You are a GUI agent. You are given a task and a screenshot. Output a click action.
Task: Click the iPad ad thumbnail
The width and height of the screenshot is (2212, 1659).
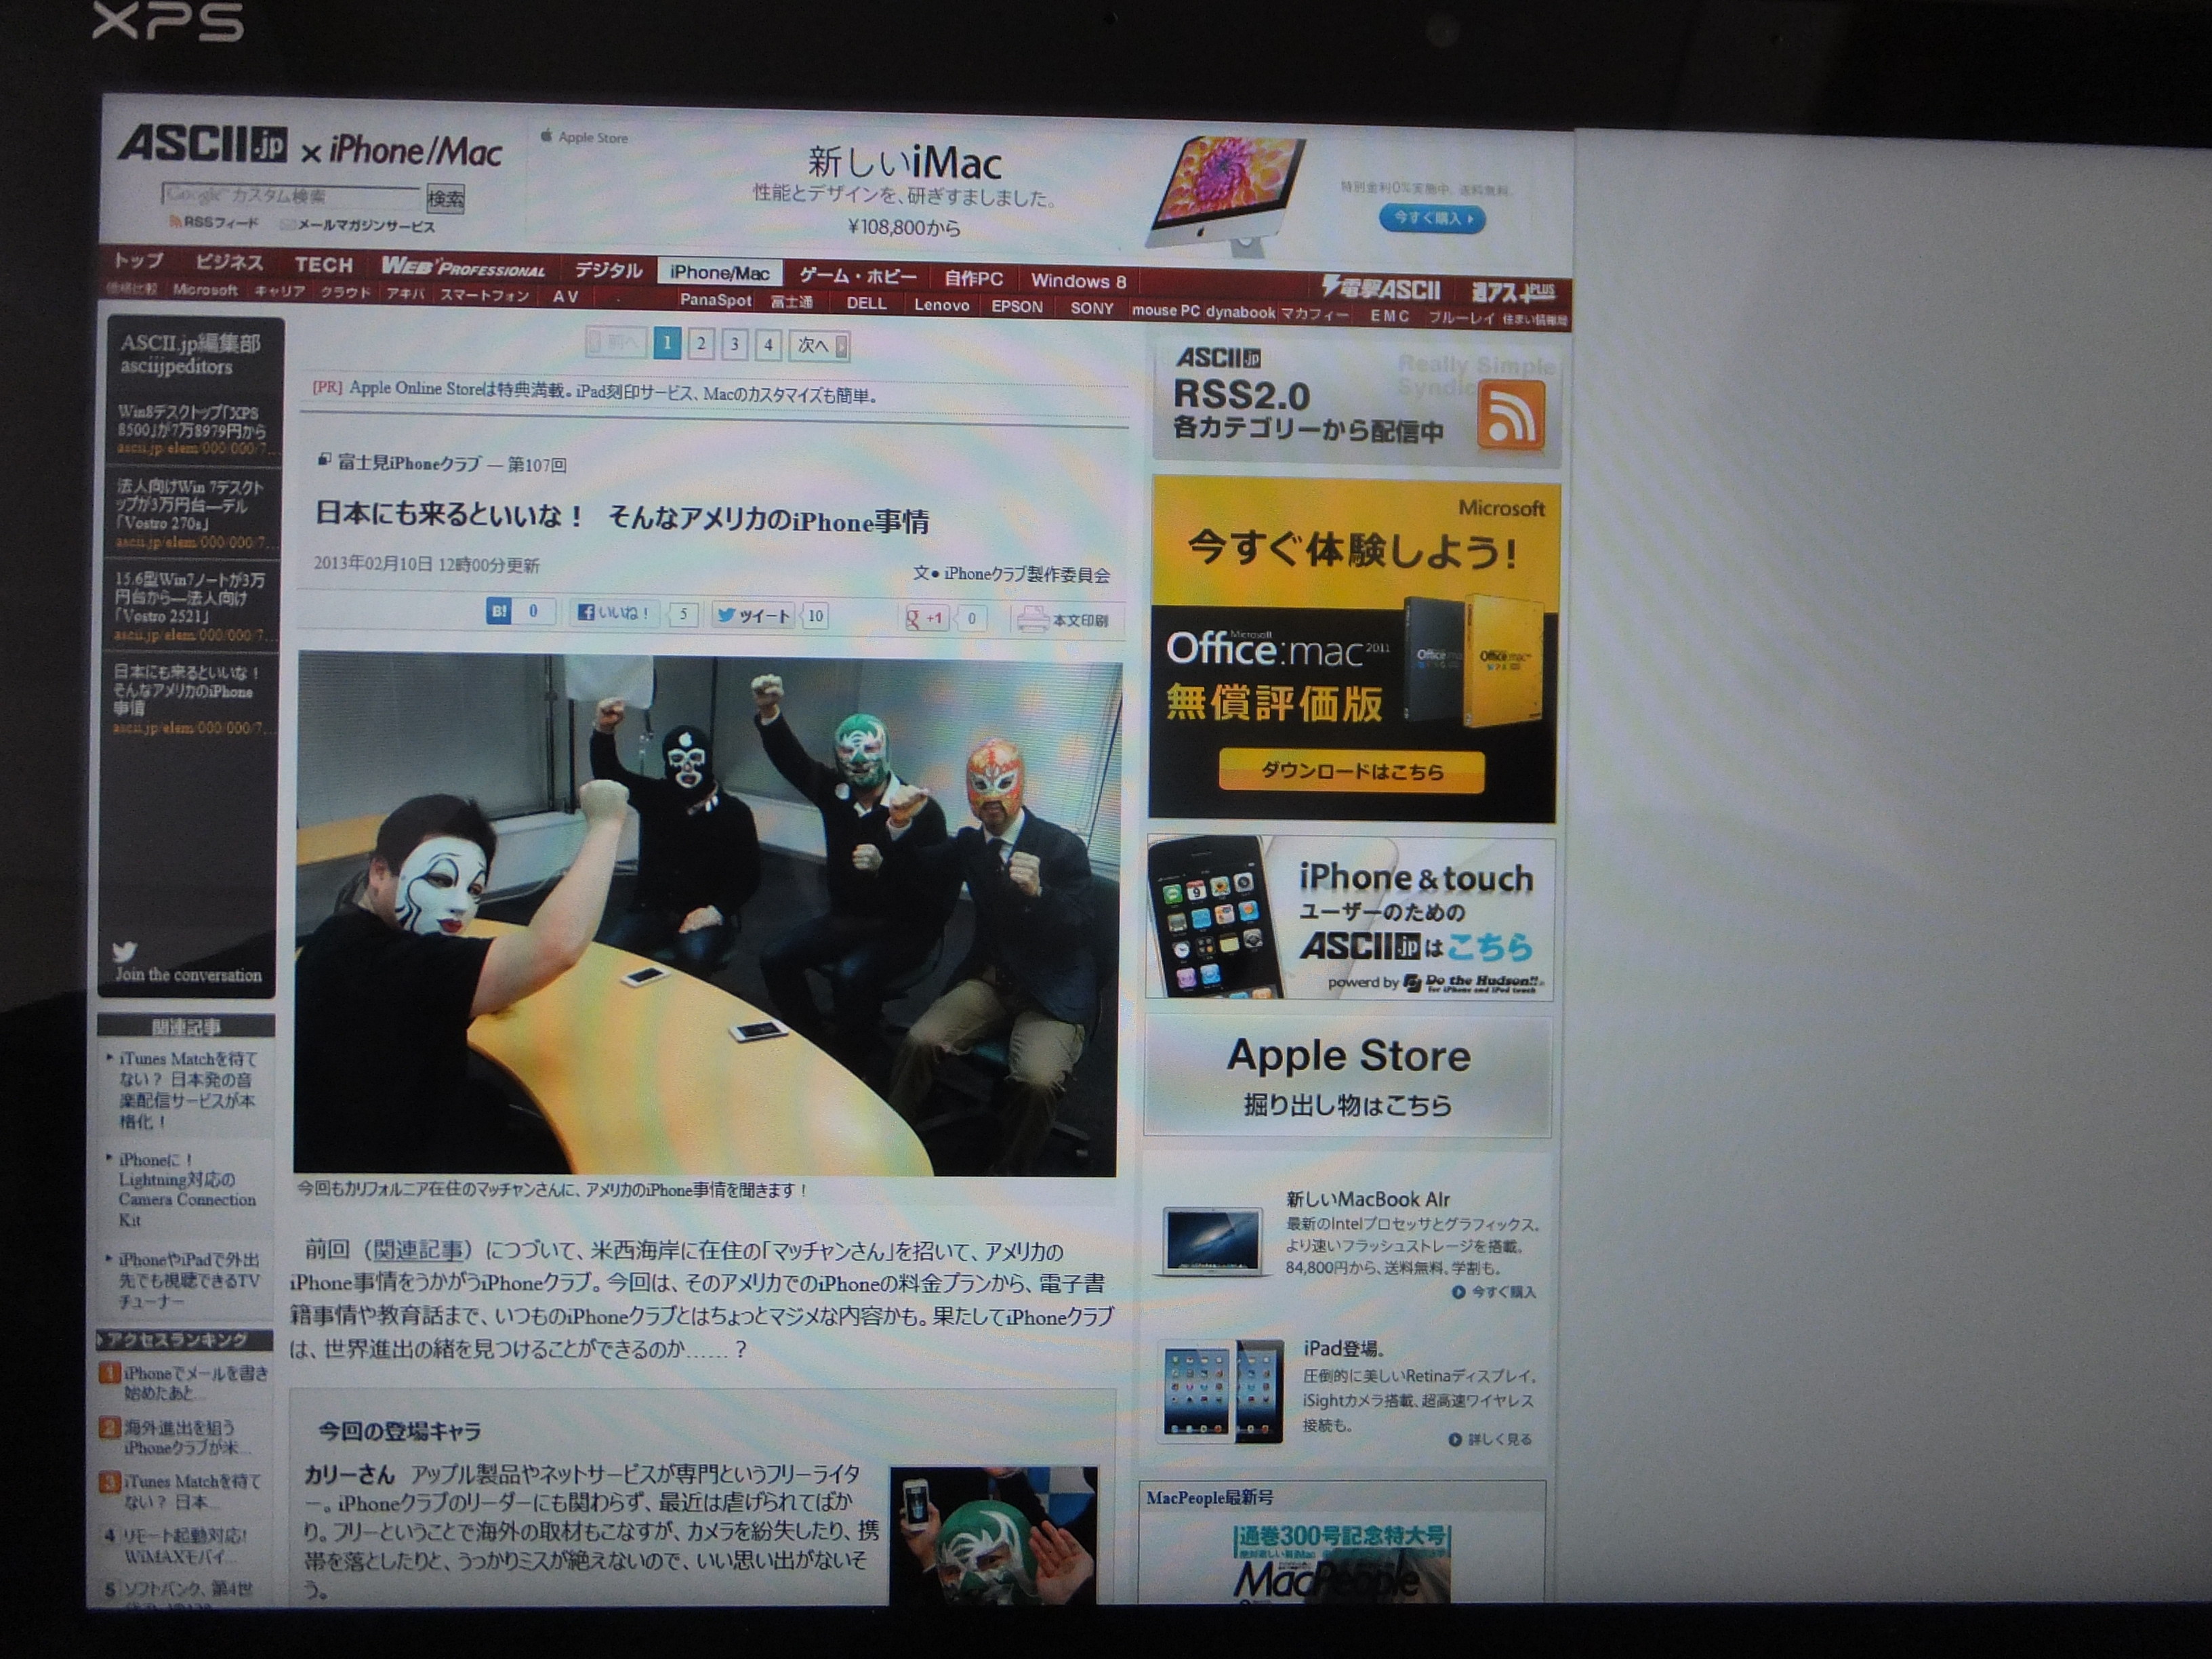pyautogui.click(x=1223, y=1391)
